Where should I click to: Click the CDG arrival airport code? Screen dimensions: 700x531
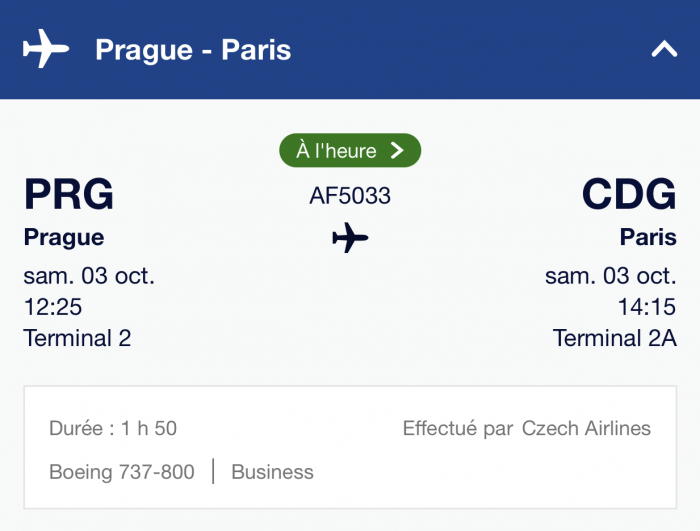coord(629,194)
